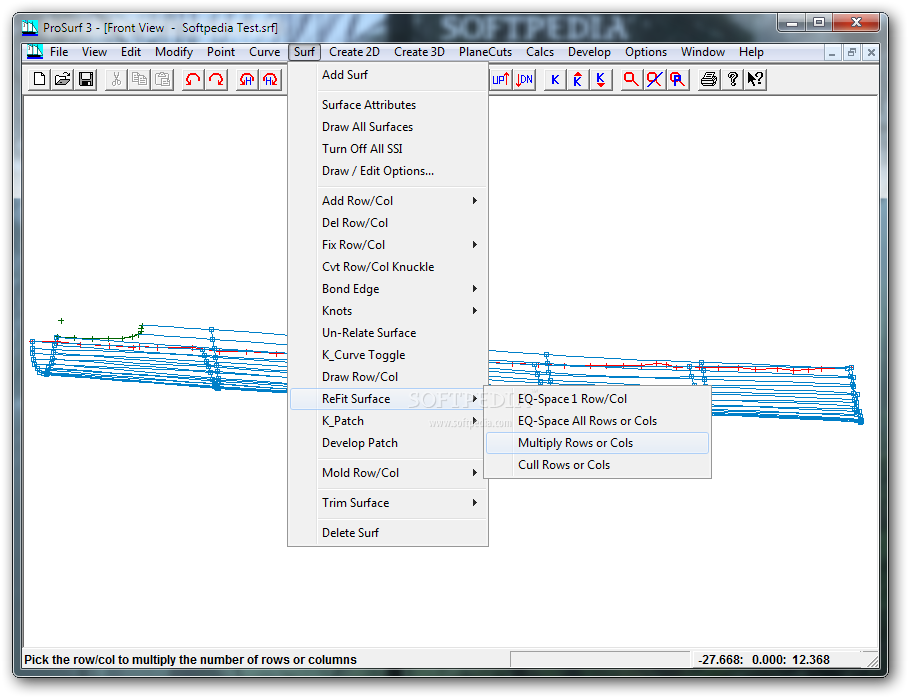Screen dimensions: 909x698
Task: Save the file with the floppy disk icon
Action: [86, 79]
